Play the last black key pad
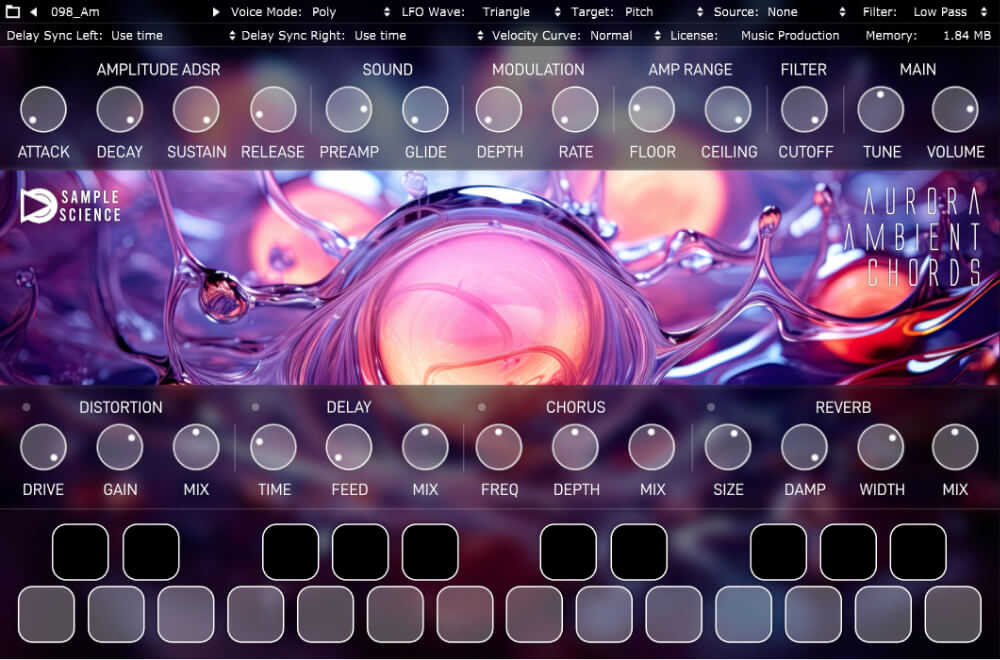This screenshot has height=660, width=1000. (918, 552)
